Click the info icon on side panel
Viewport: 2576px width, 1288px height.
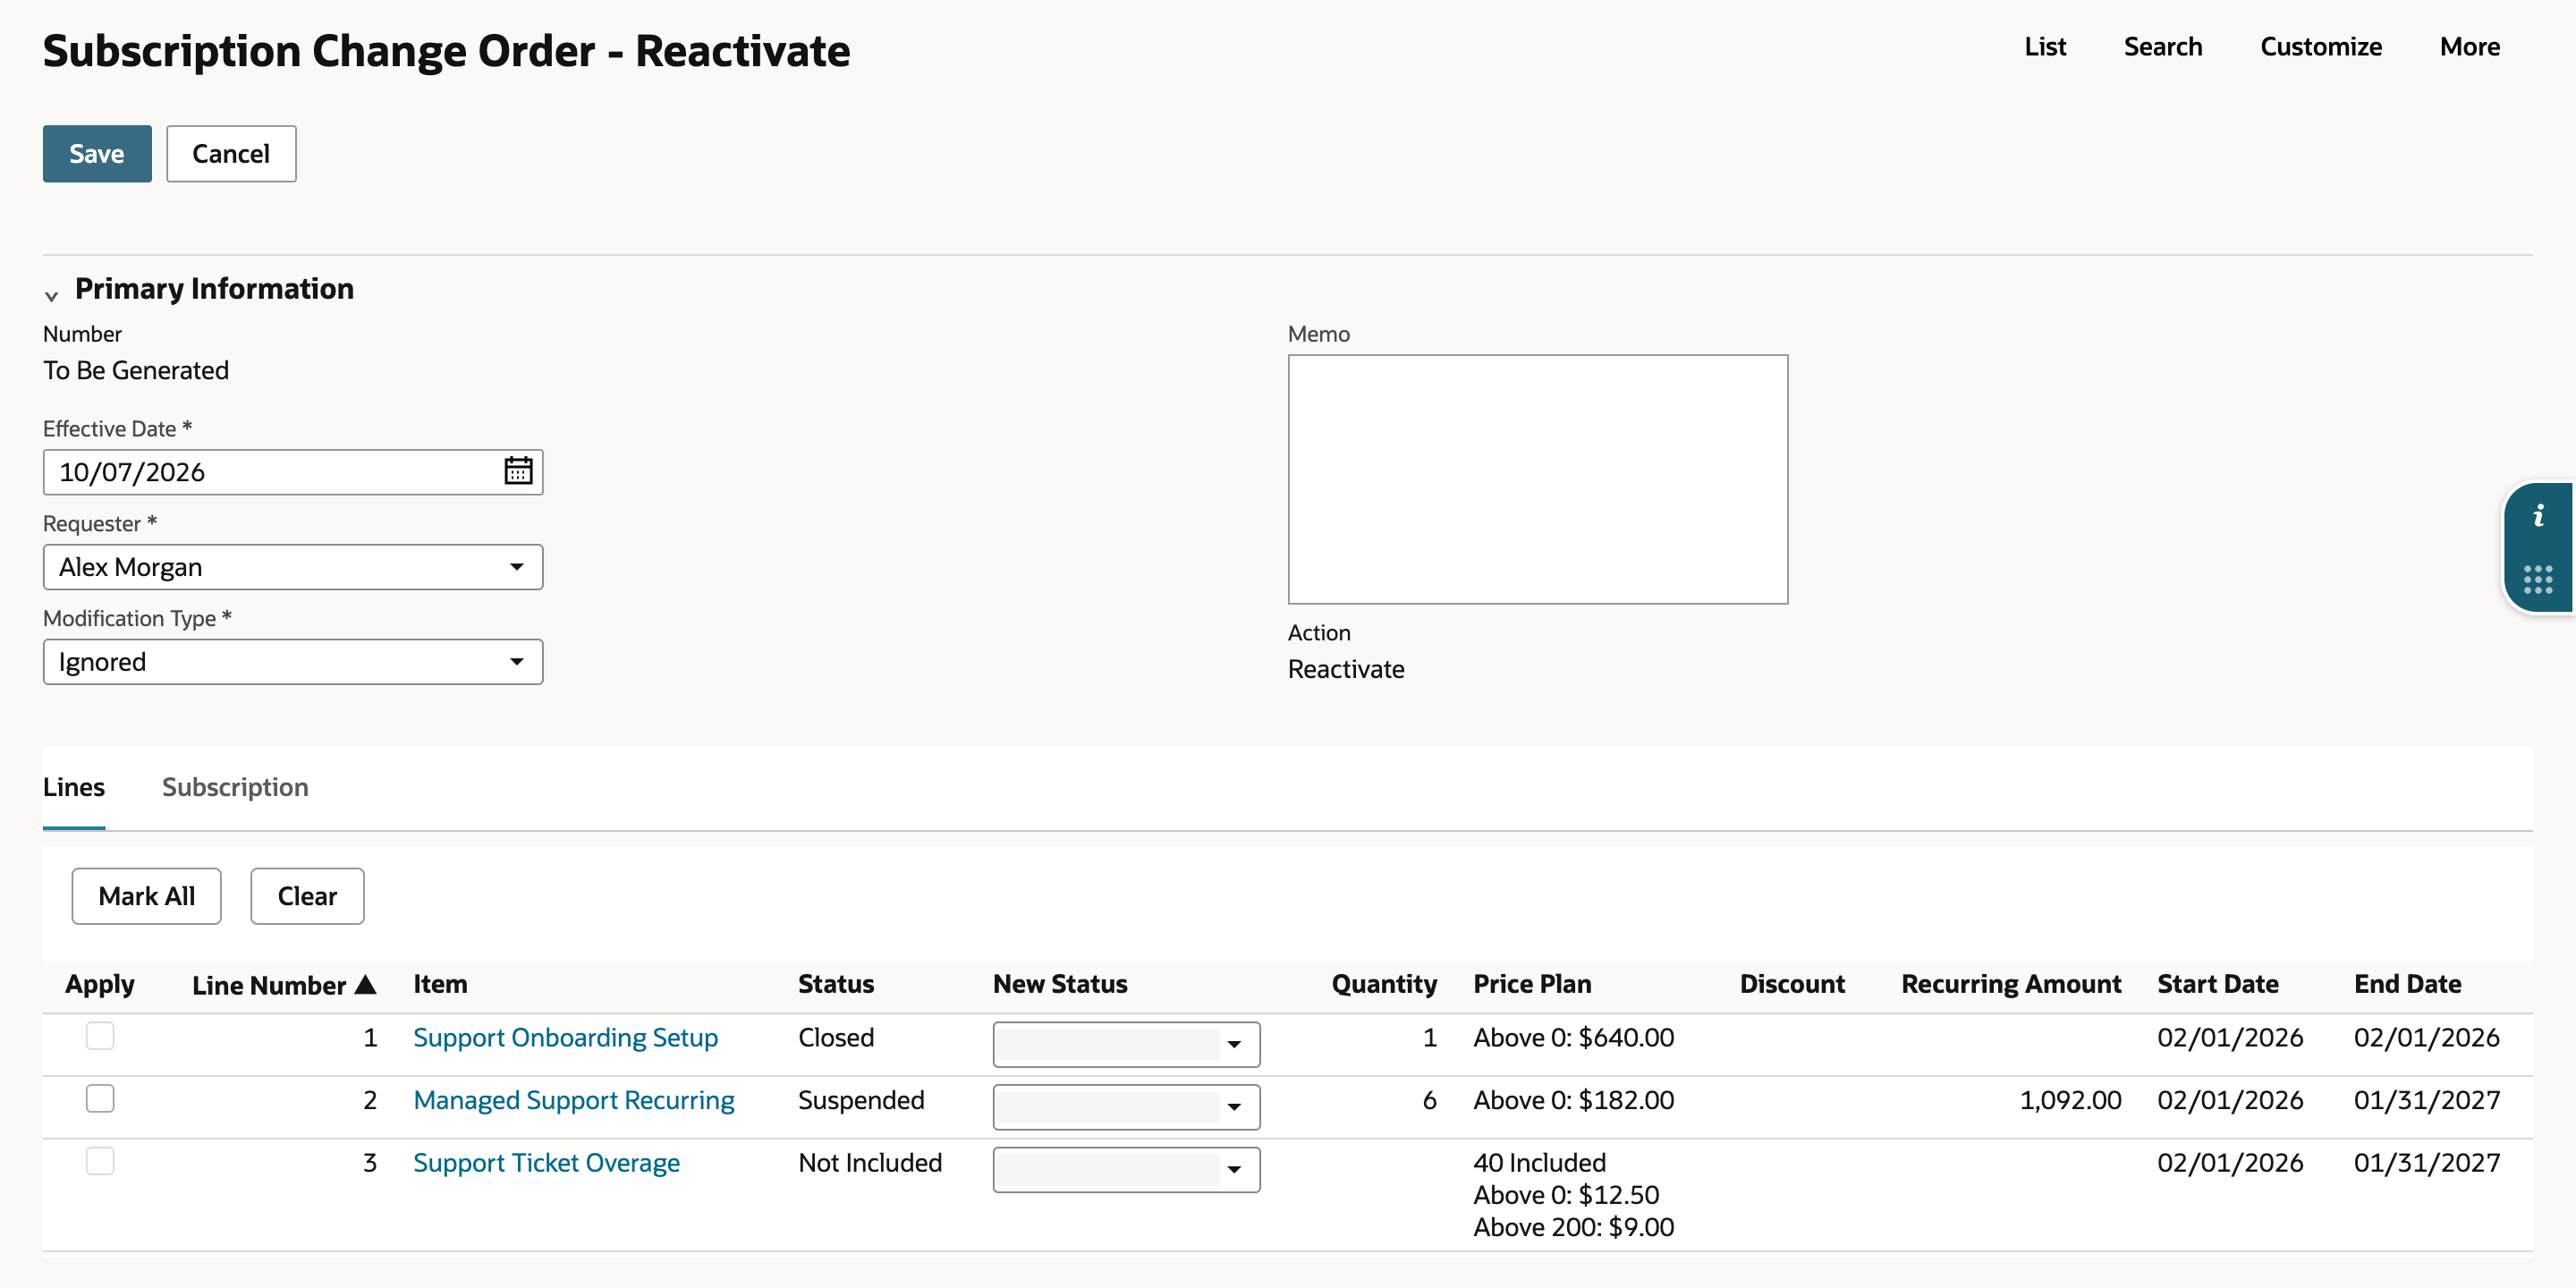[2538, 516]
